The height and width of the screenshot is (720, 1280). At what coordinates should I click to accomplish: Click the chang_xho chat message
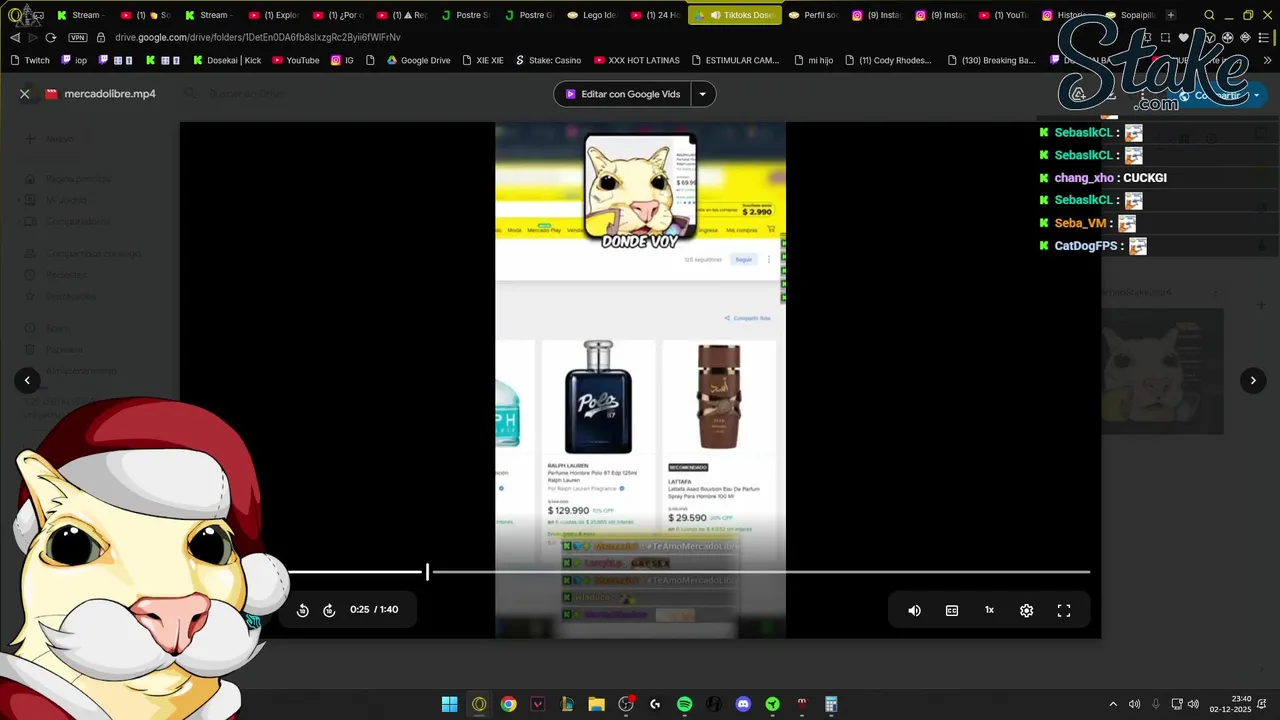[x=1111, y=178]
